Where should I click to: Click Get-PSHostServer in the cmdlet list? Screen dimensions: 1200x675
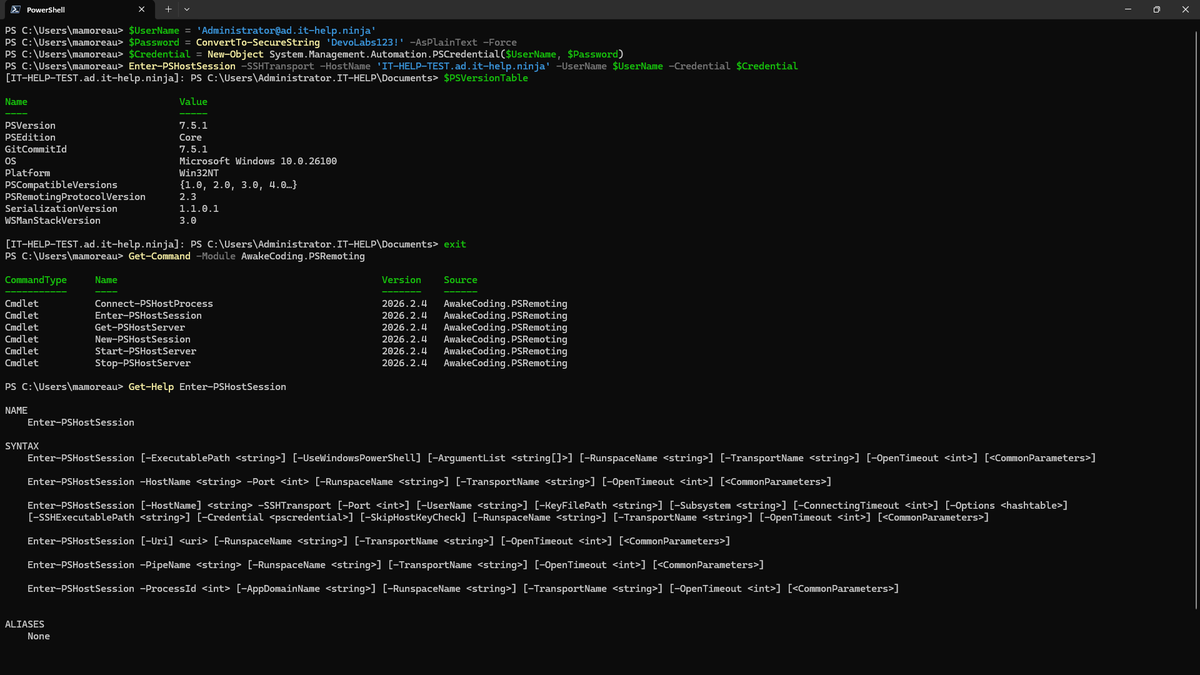[140, 328]
